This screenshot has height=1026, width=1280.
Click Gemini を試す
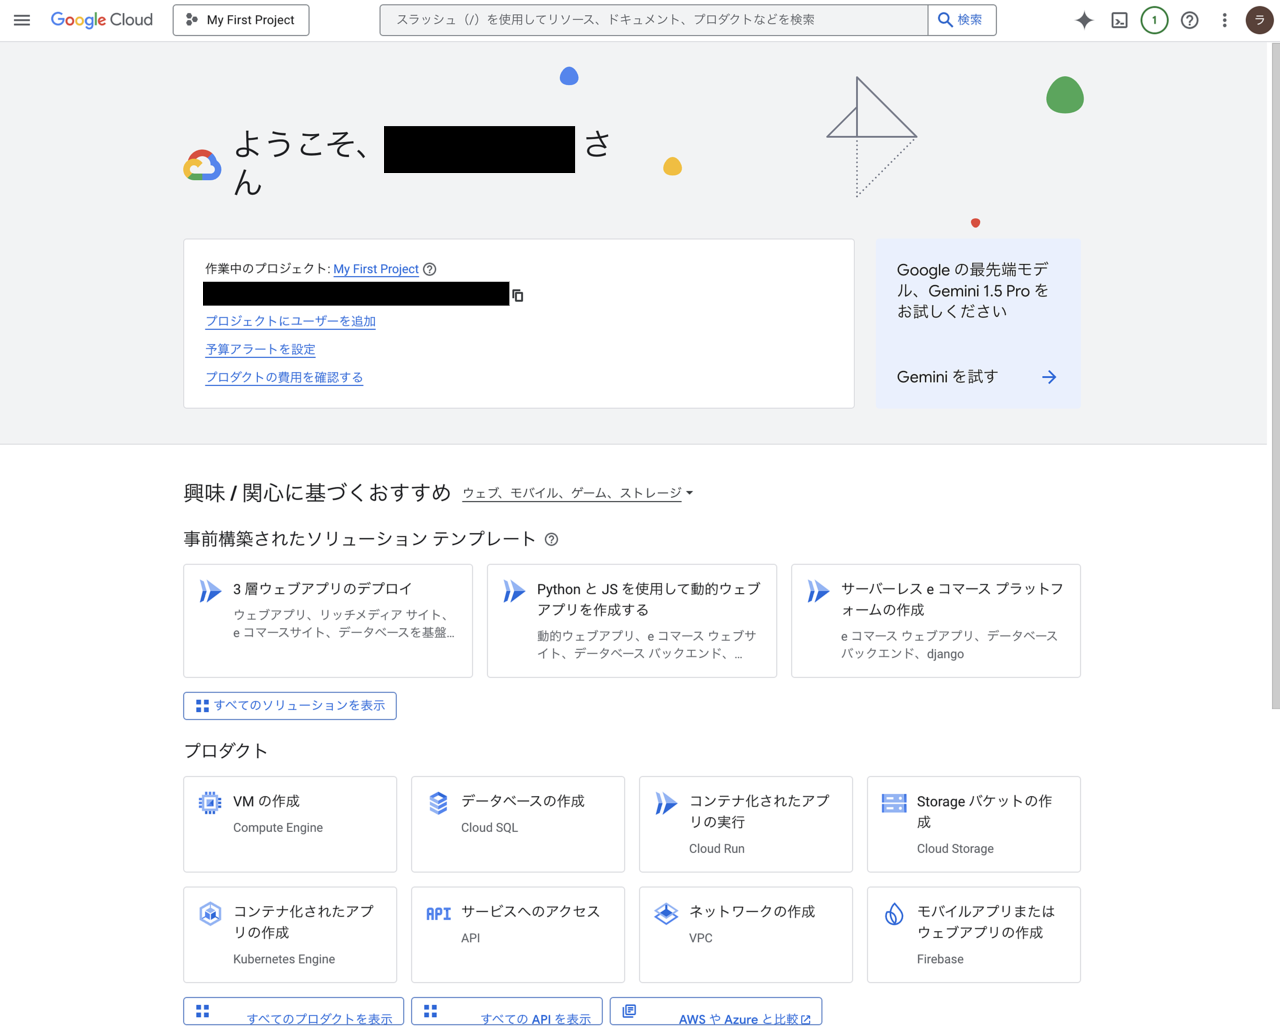947,377
